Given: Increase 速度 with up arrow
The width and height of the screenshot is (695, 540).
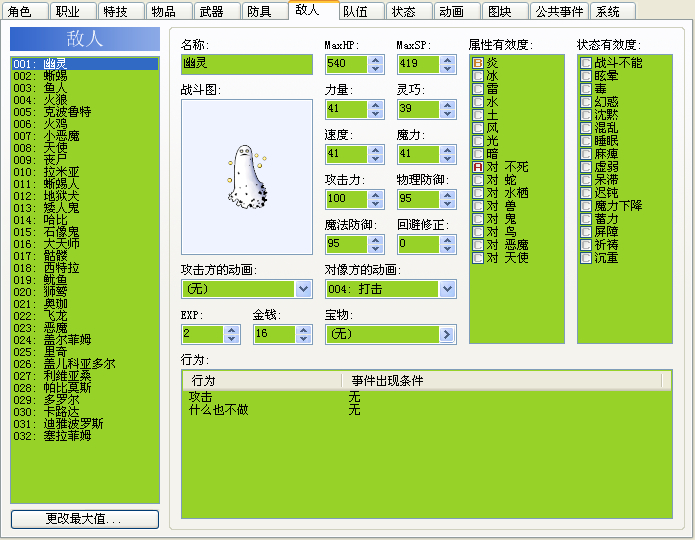Looking at the screenshot, I should tap(375, 150).
